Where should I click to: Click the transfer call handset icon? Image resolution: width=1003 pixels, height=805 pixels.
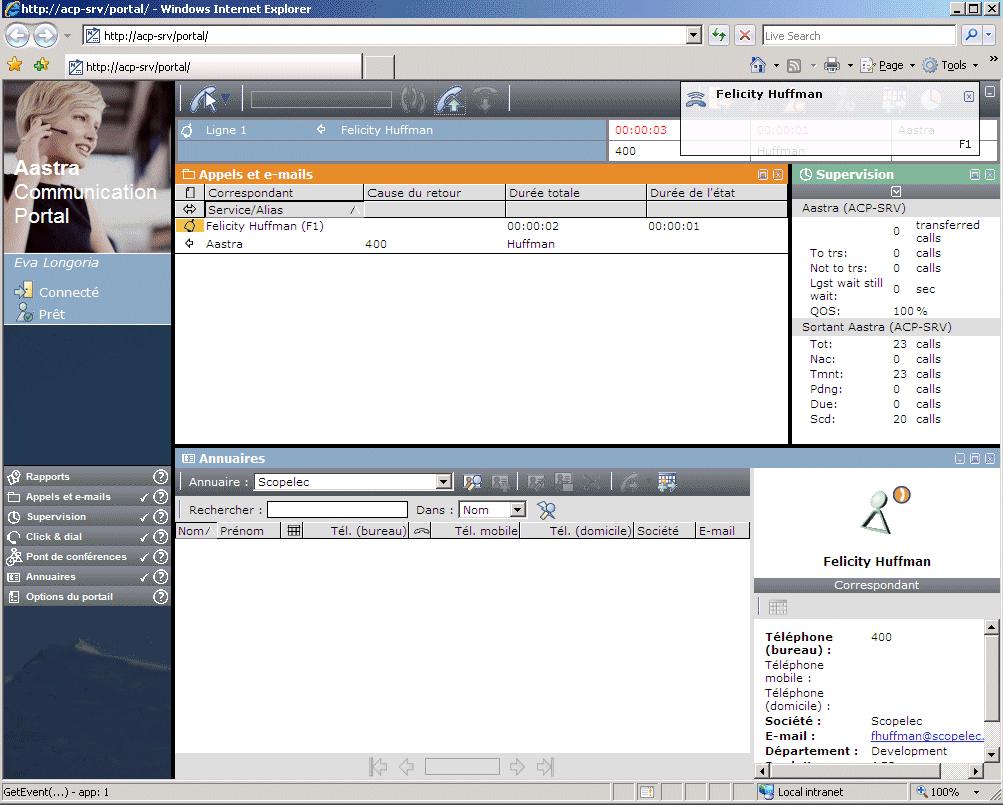(450, 99)
